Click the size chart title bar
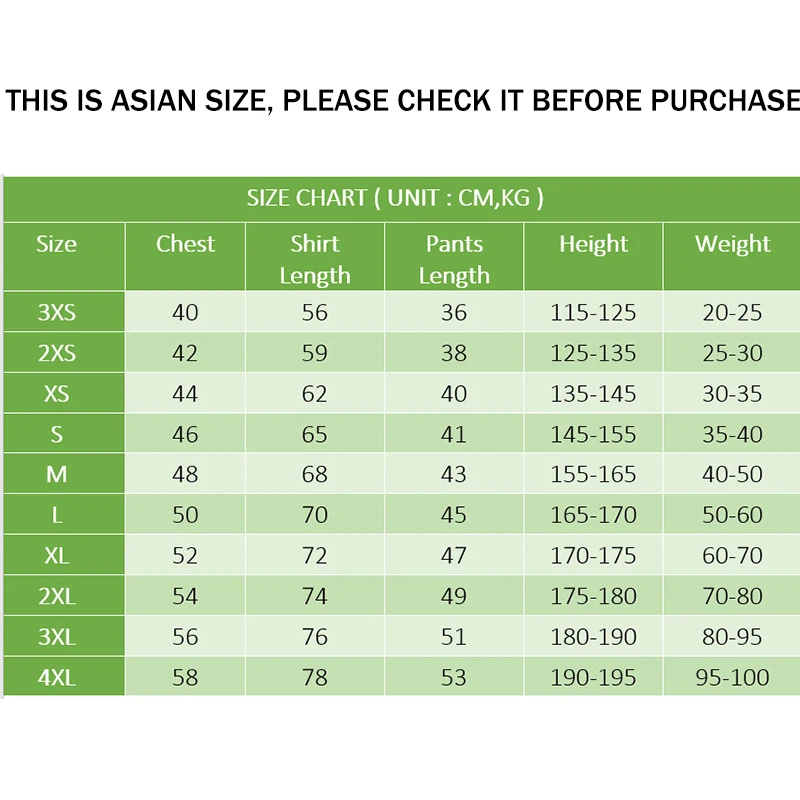 (x=396, y=198)
